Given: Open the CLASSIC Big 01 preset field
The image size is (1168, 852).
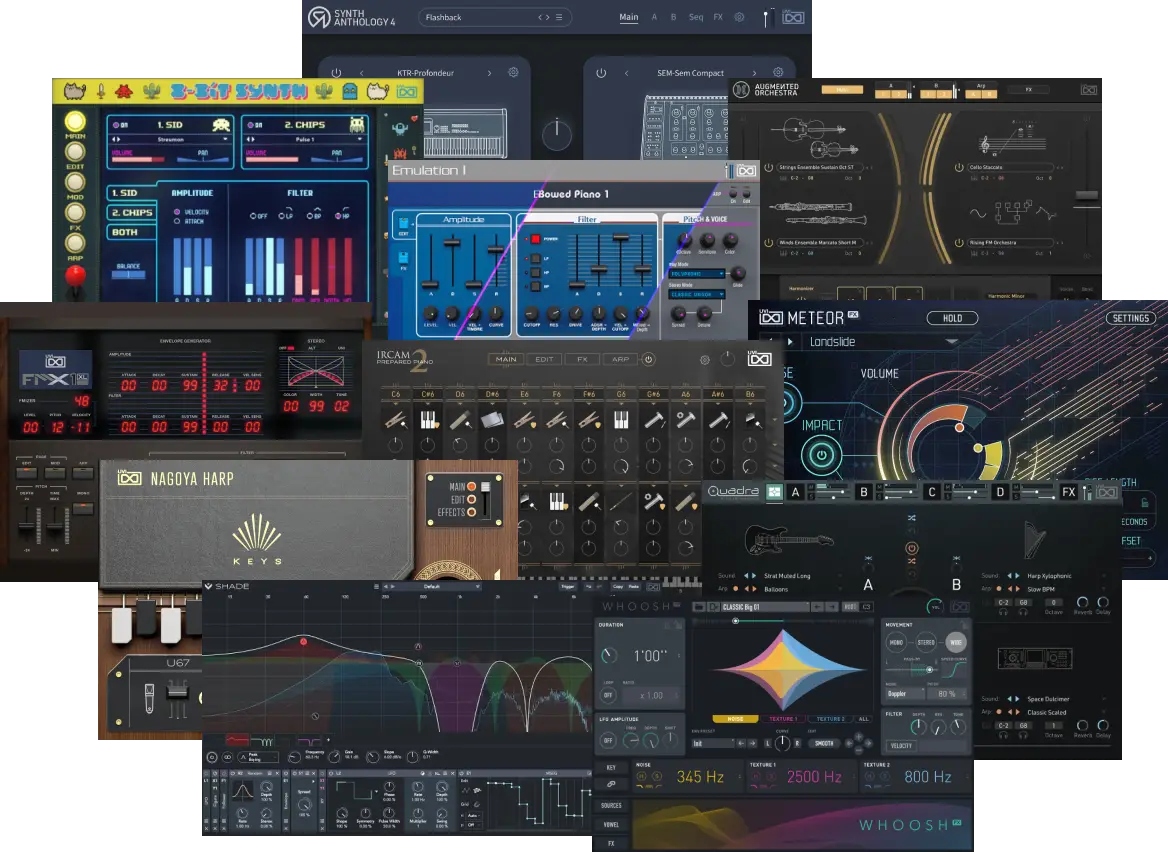Looking at the screenshot, I should pyautogui.click(x=764, y=607).
